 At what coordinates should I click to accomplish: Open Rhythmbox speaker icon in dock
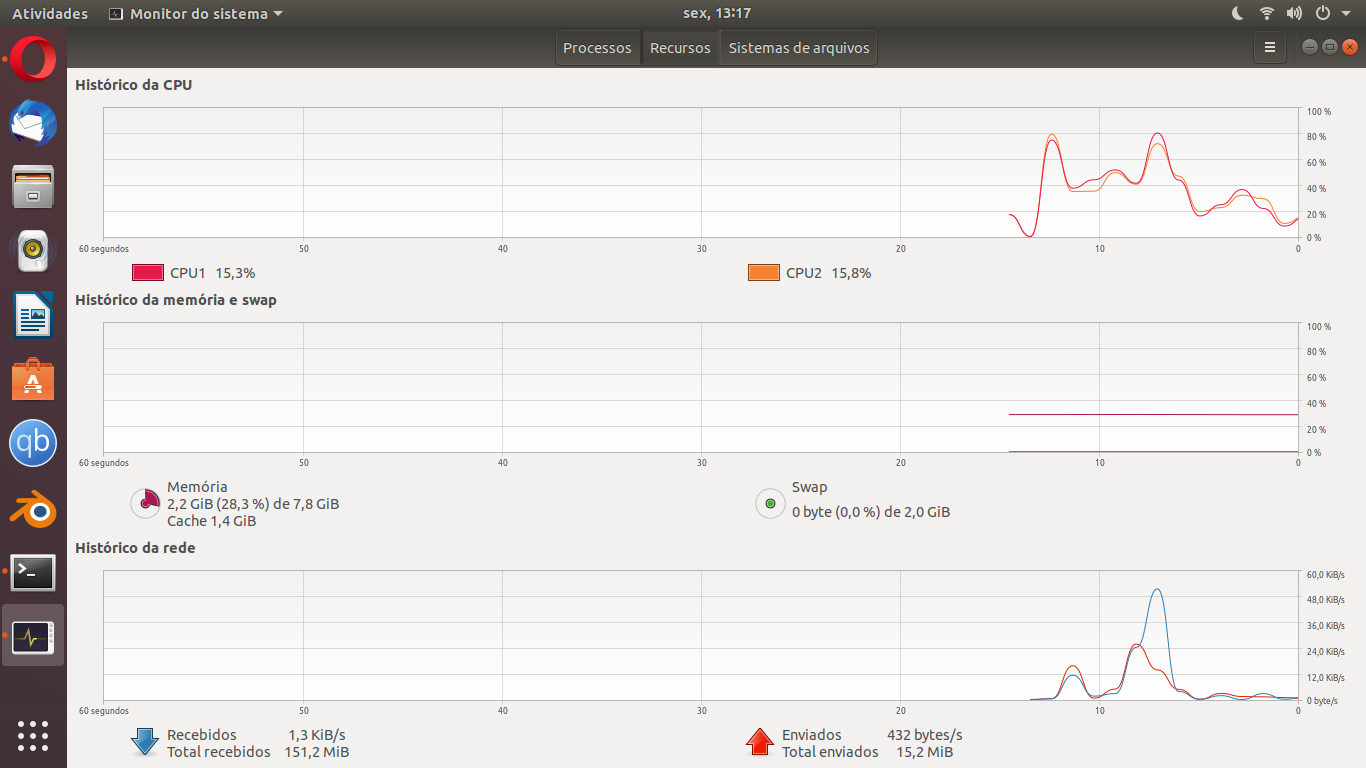tap(33, 250)
